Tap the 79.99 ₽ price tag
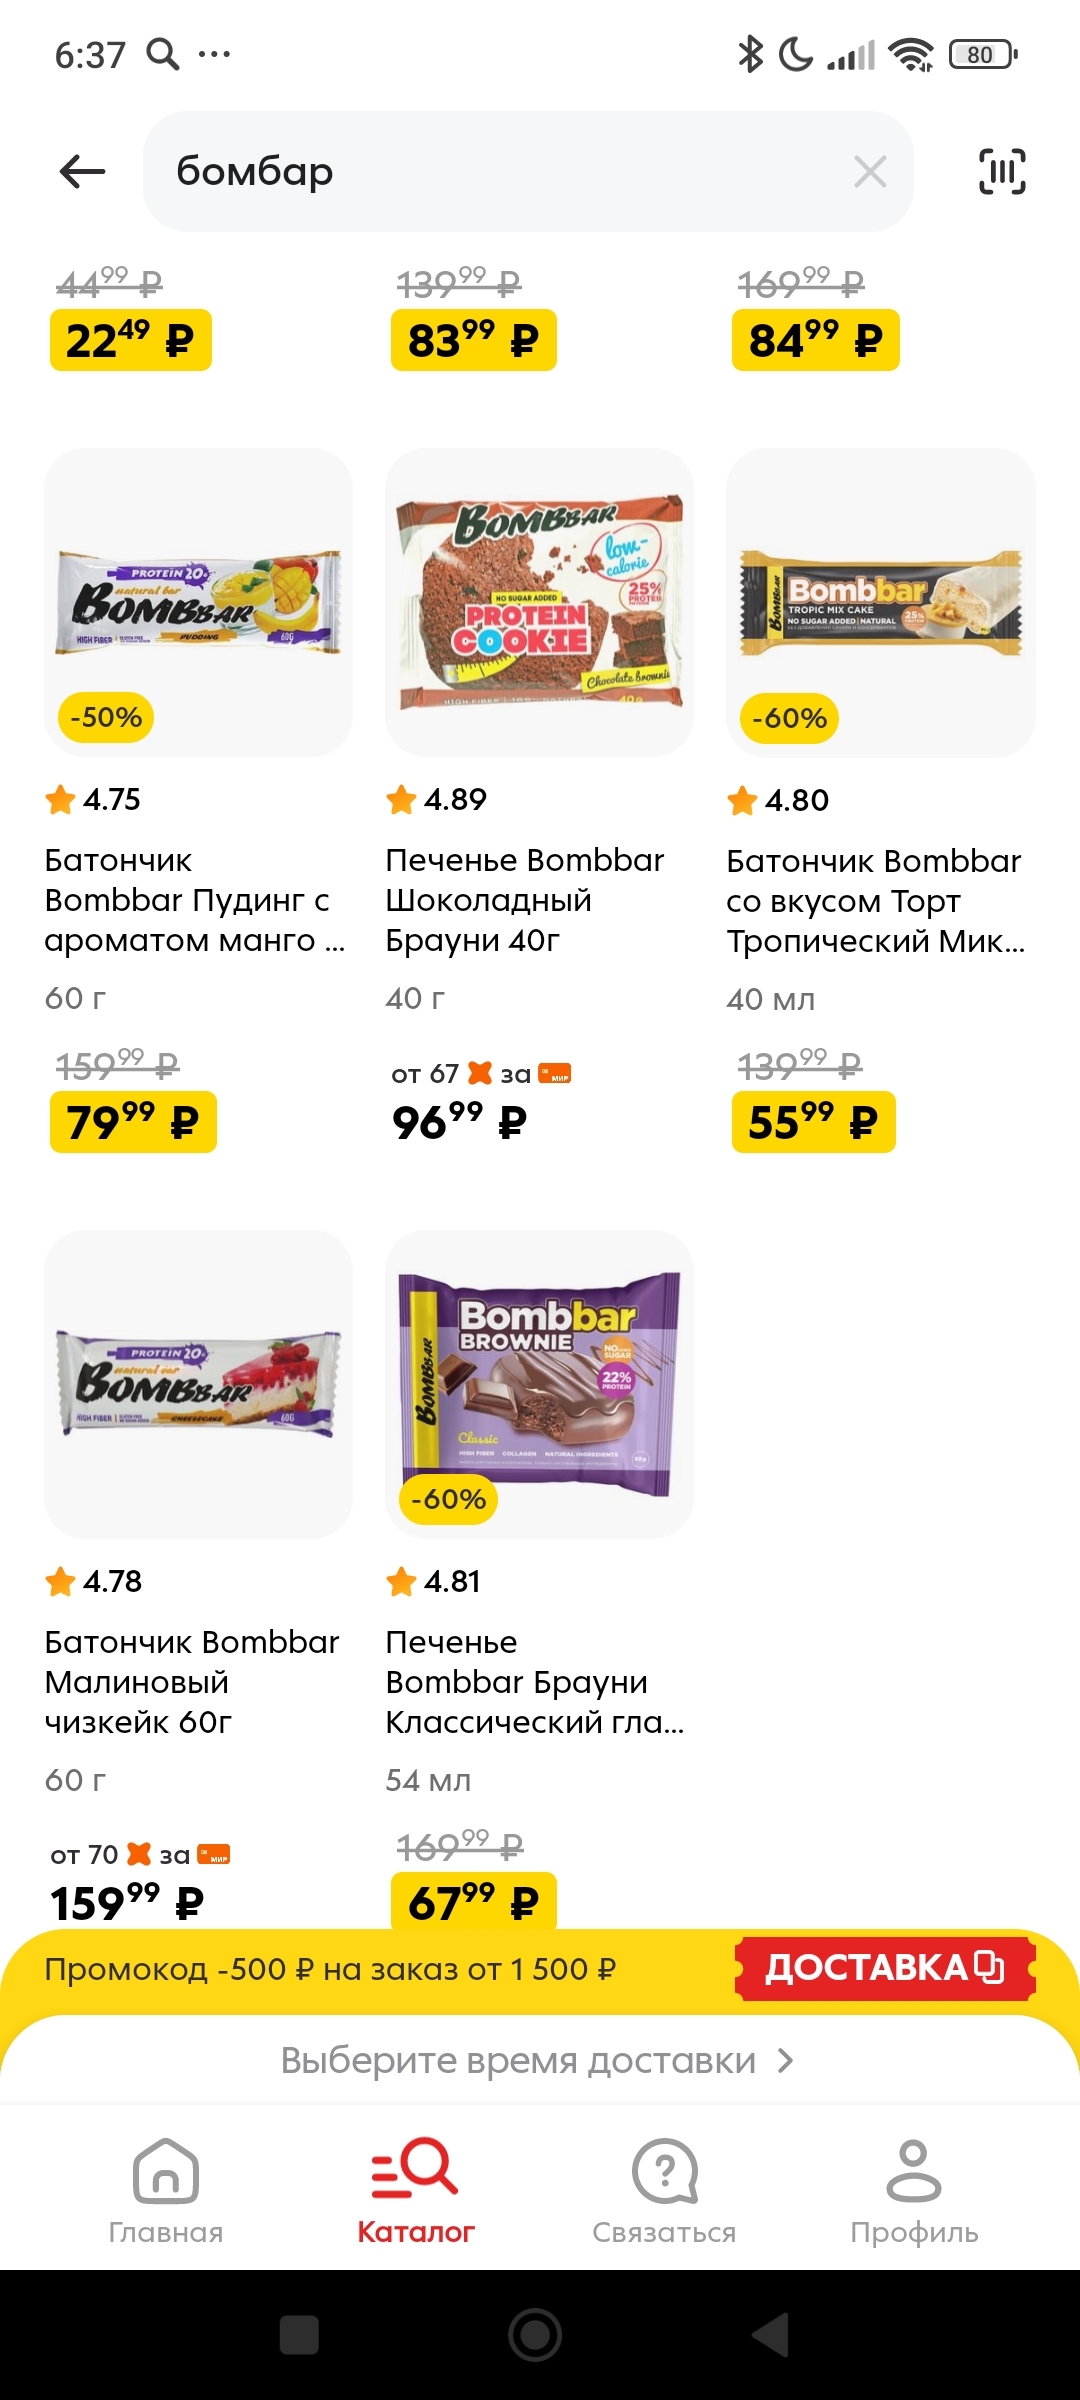The image size is (1080, 2400). (x=133, y=1122)
